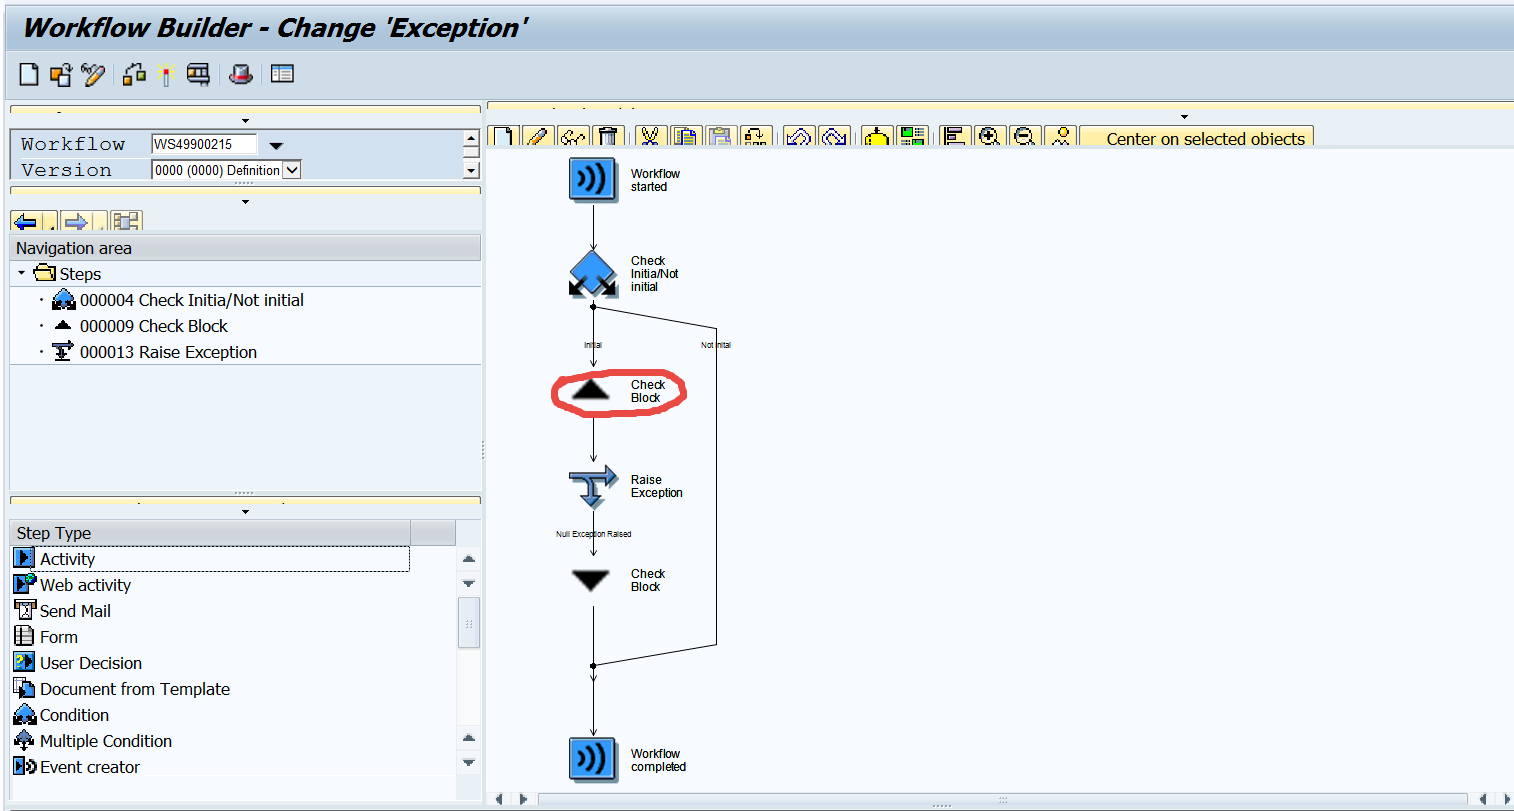Viewport: 1514px width, 811px height.
Task: Collapse the Steps tree folder
Action: click(x=22, y=273)
